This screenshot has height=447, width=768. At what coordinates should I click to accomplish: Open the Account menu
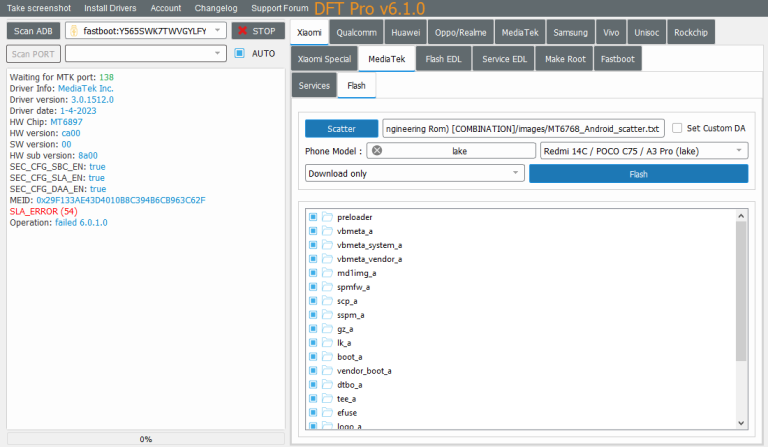(x=166, y=8)
